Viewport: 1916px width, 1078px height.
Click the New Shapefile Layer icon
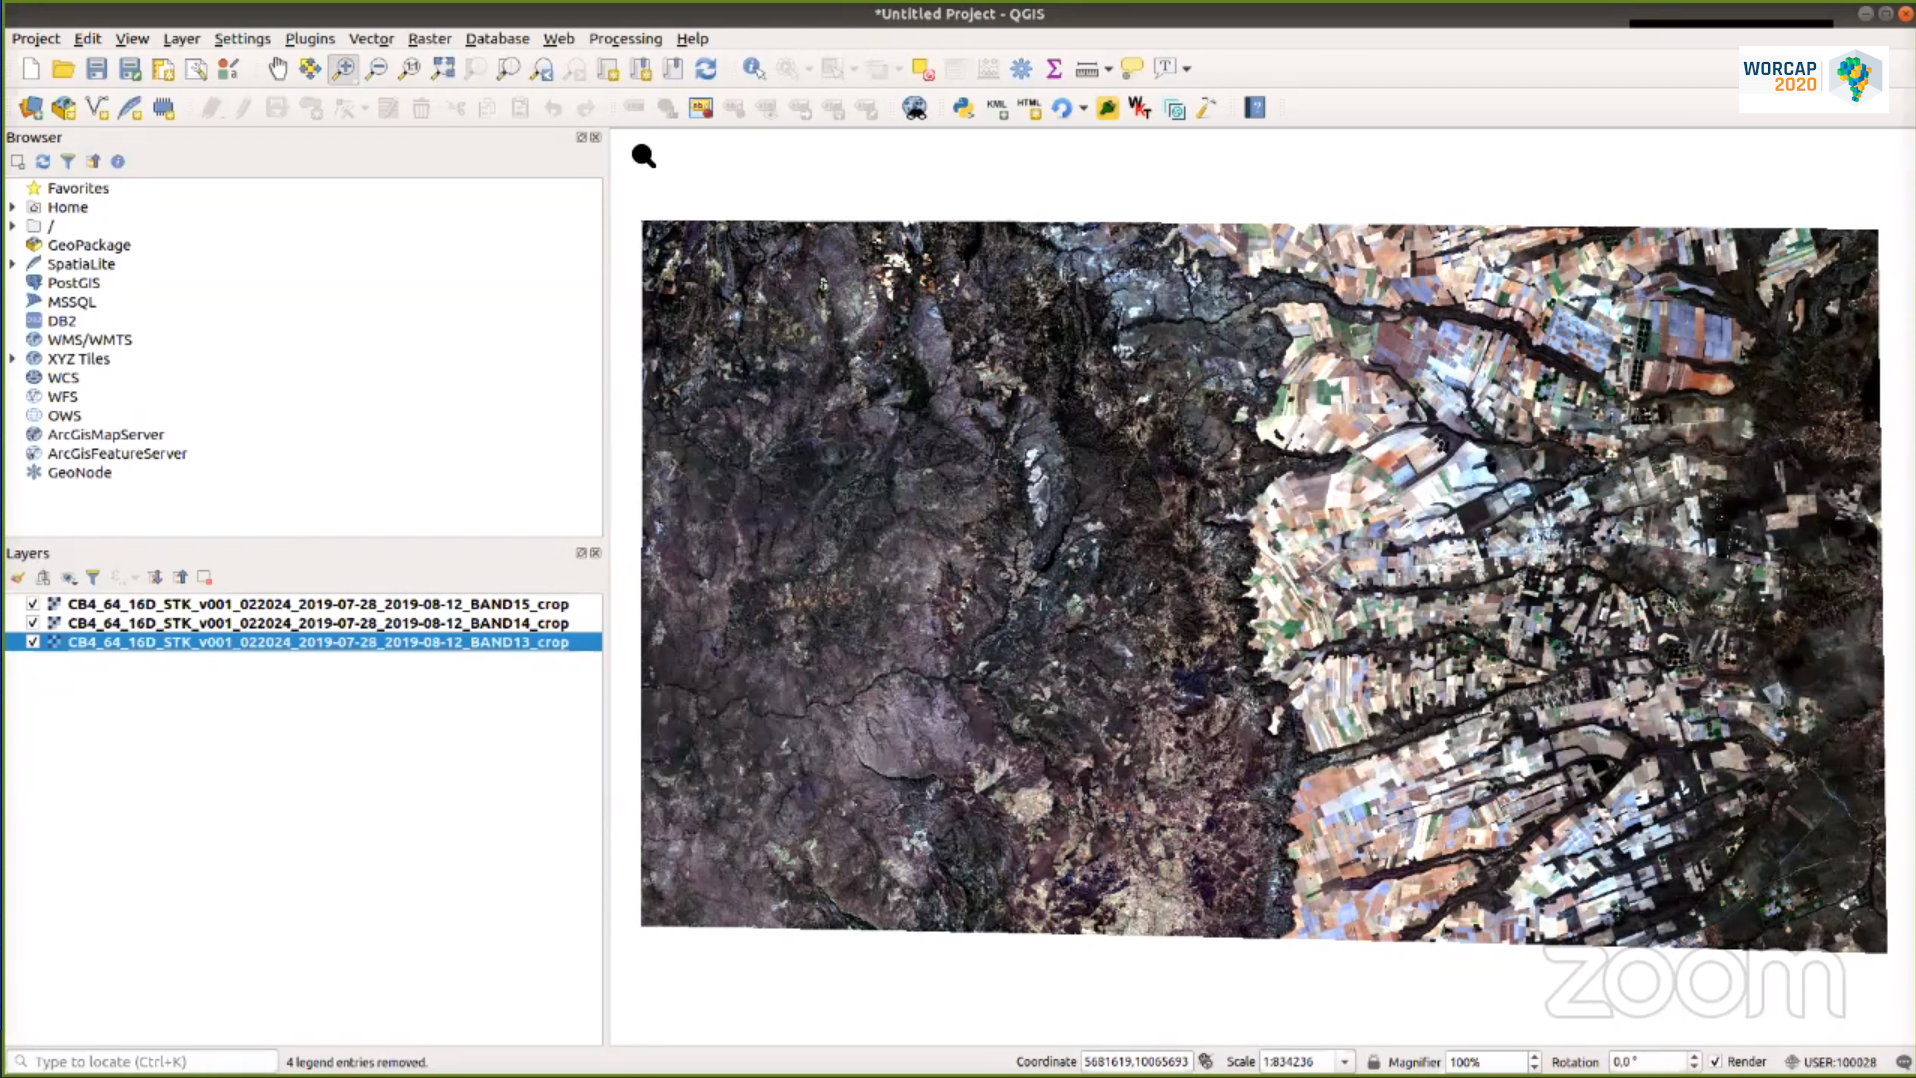(x=97, y=108)
